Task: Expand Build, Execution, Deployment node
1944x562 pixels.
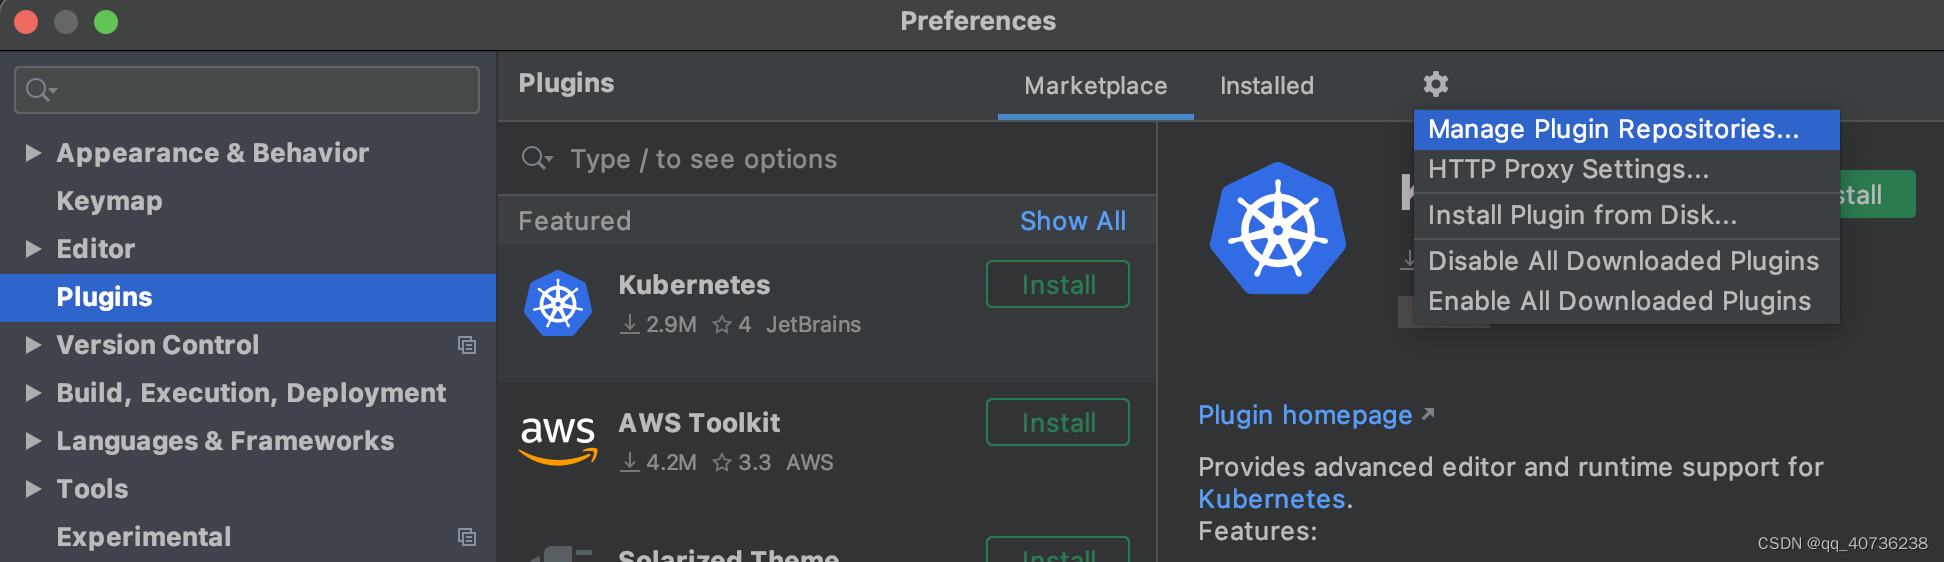Action: coord(33,393)
